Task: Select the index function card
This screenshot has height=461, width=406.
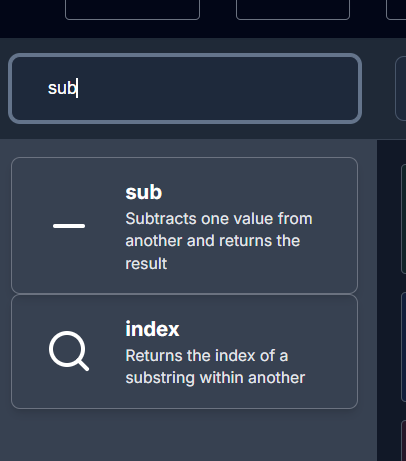Action: [184, 352]
